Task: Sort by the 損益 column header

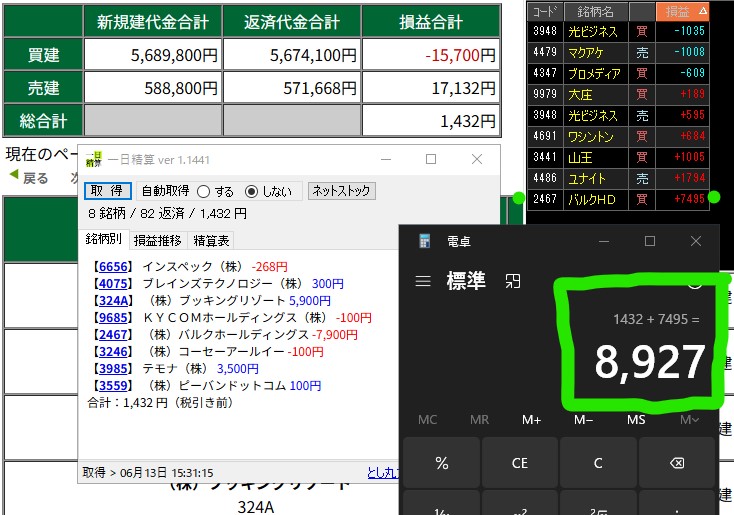Action: pos(683,11)
